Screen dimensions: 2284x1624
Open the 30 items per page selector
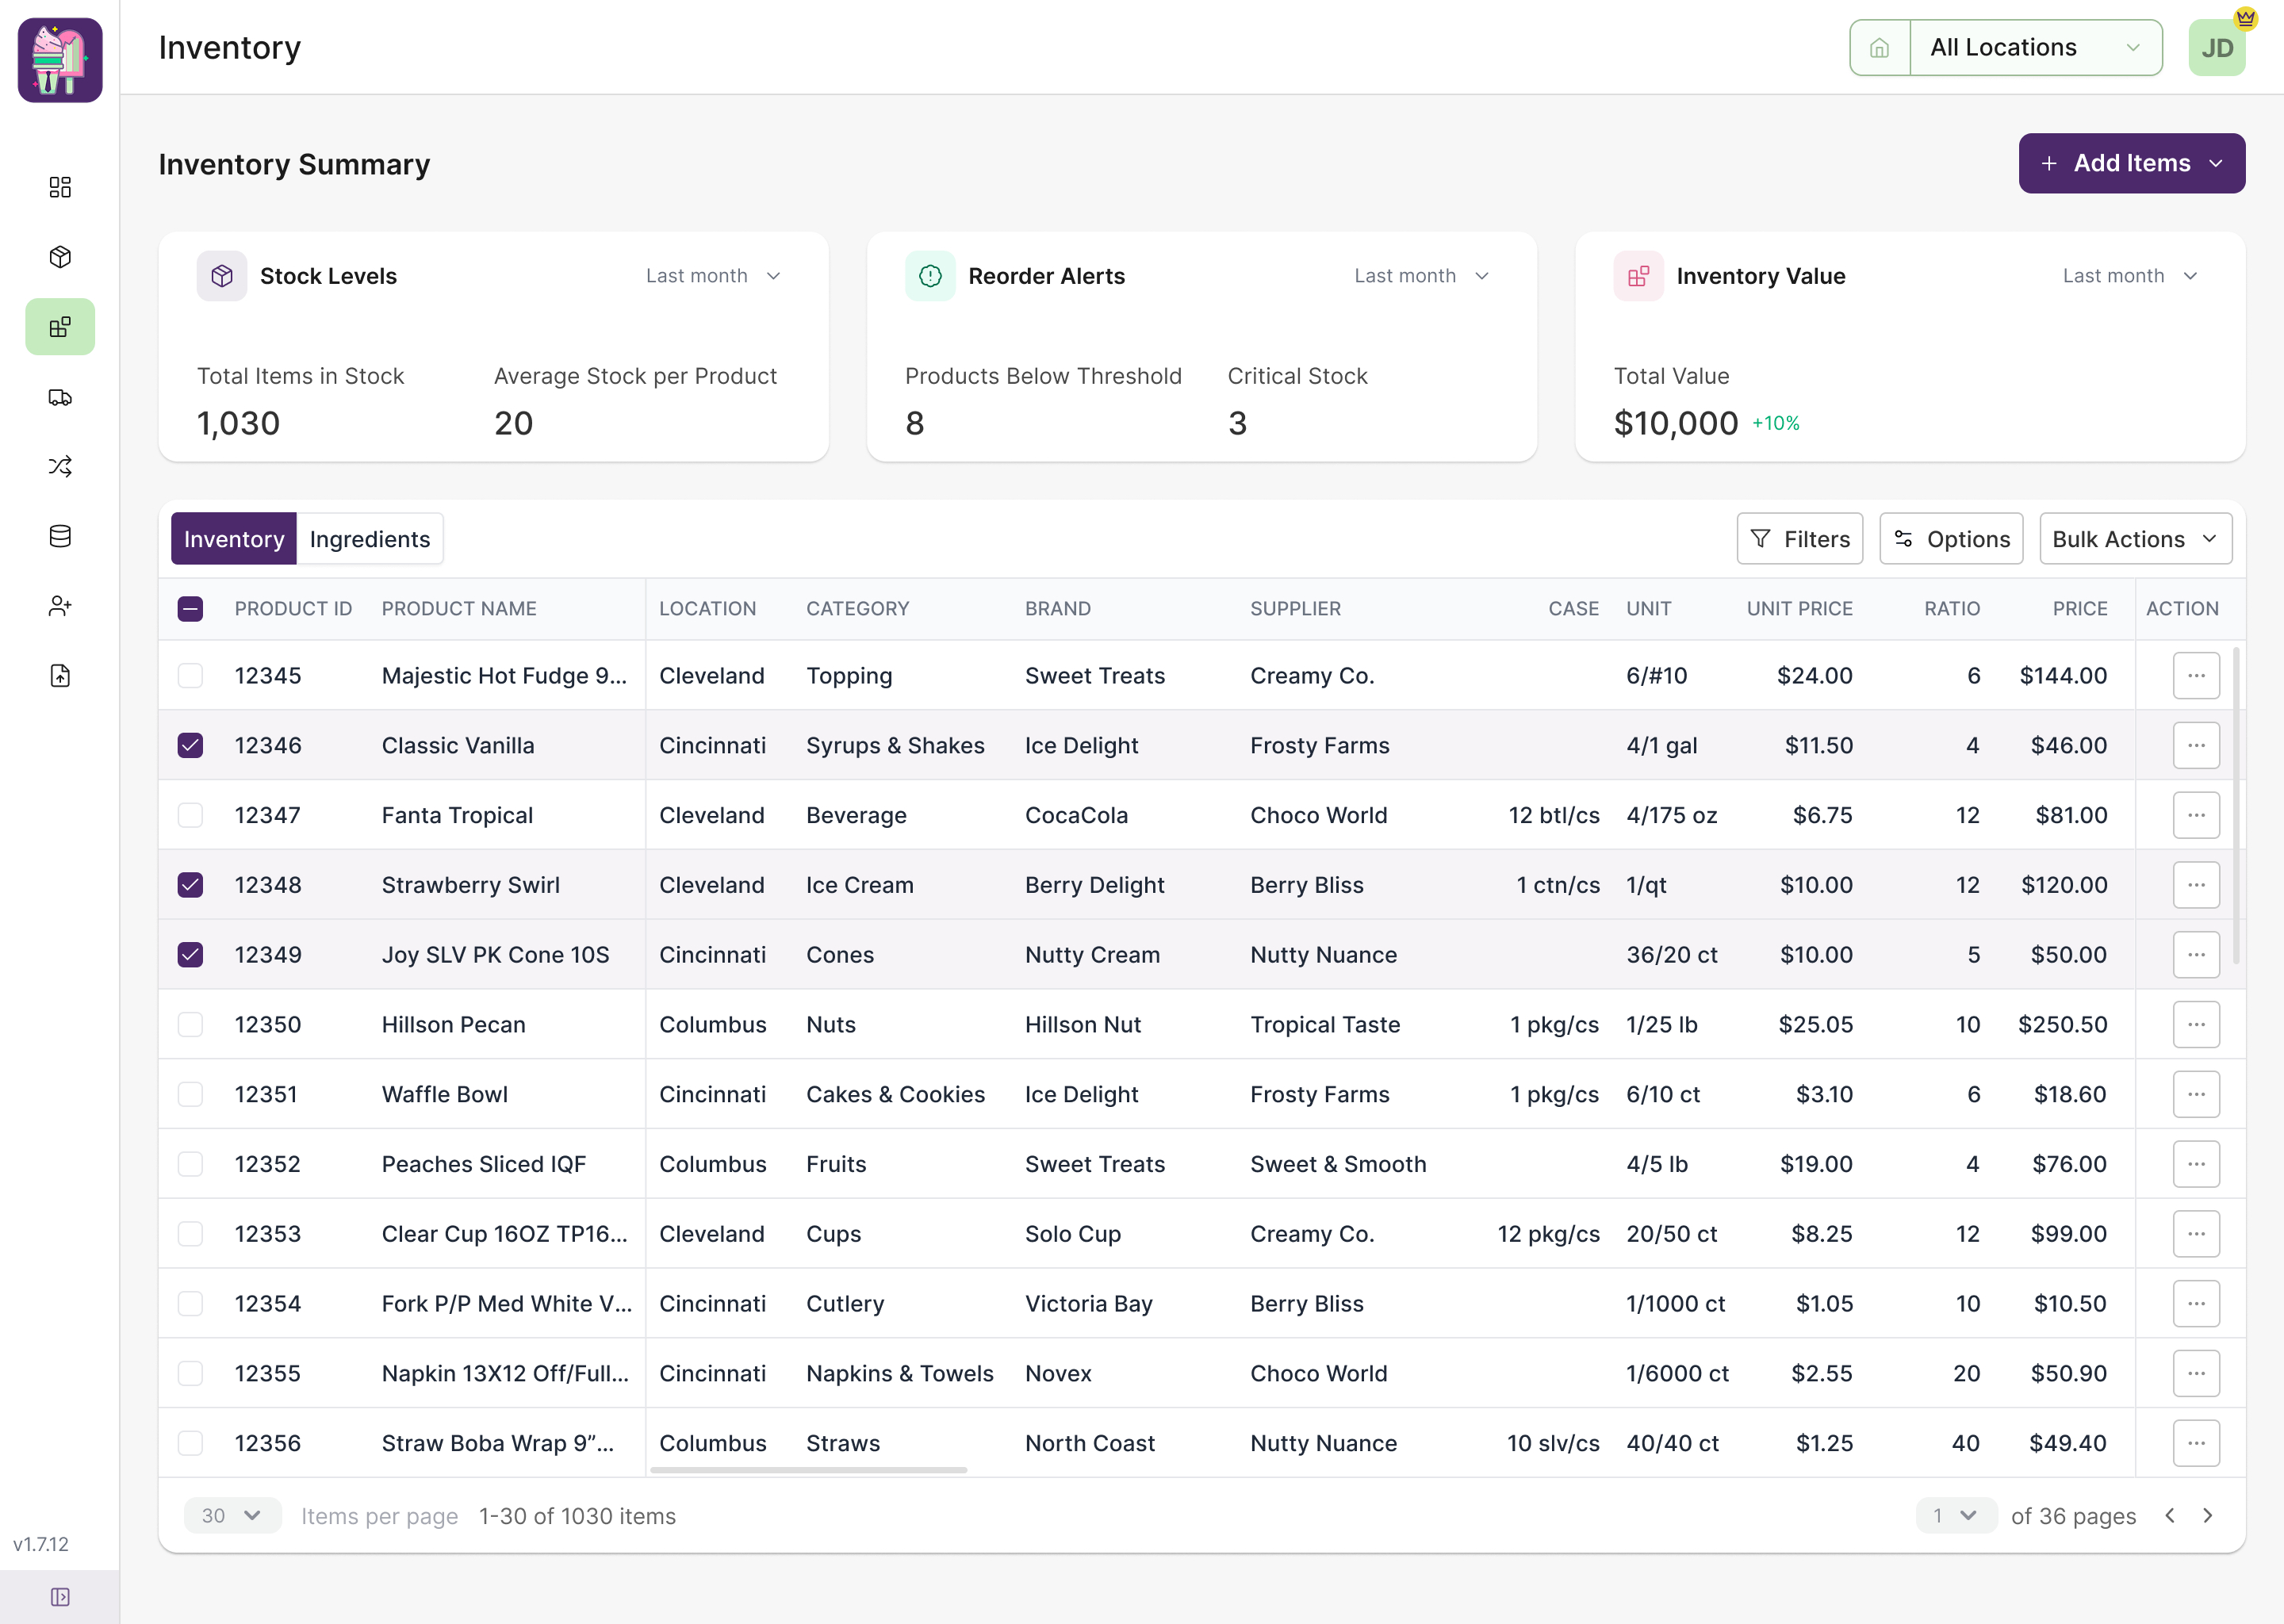coord(232,1516)
